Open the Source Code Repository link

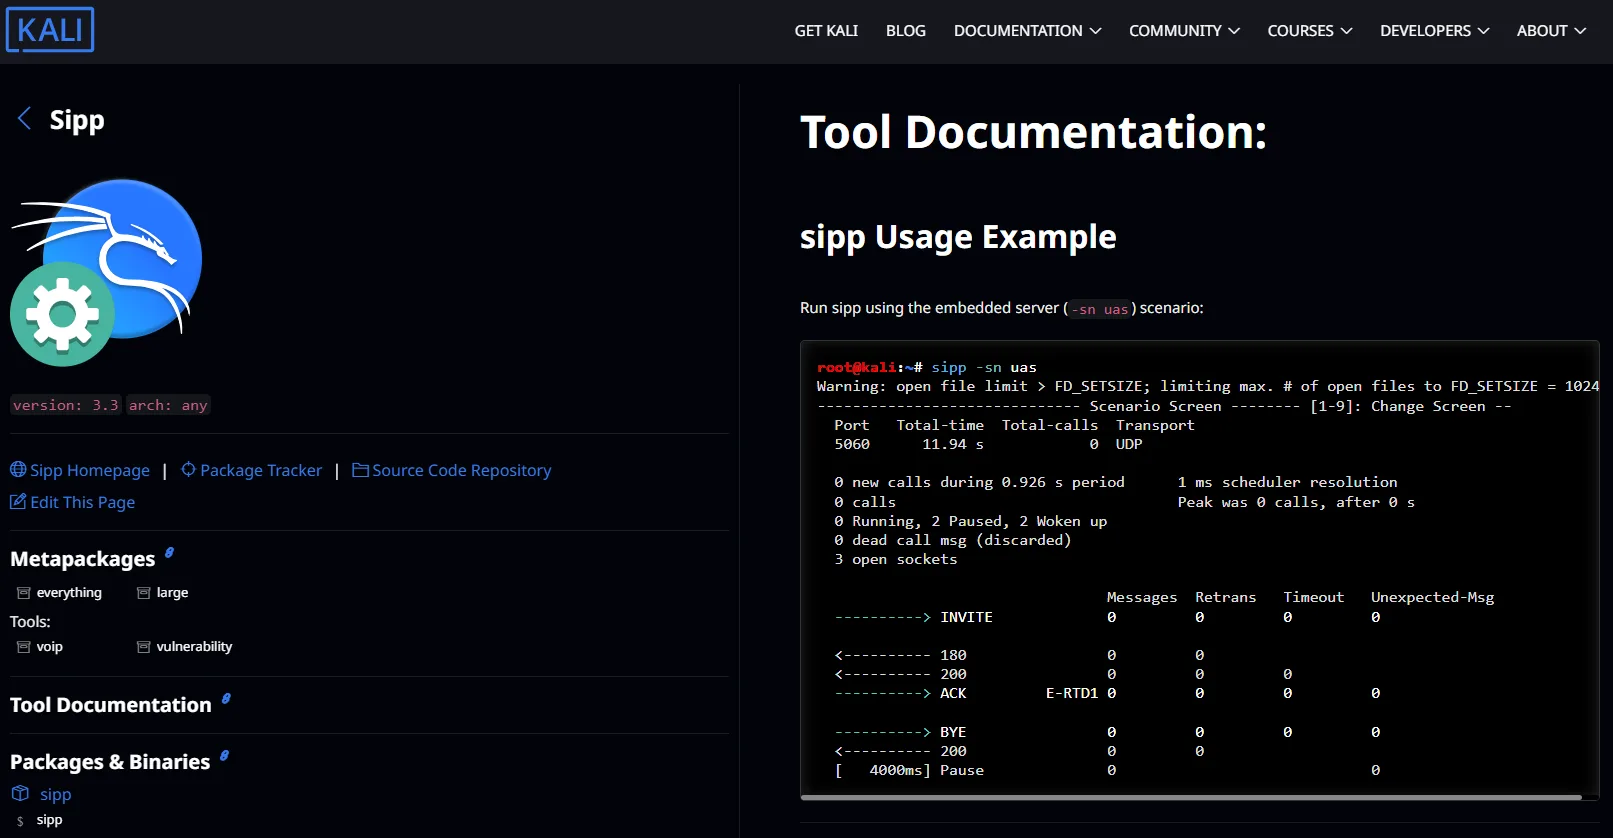click(462, 470)
